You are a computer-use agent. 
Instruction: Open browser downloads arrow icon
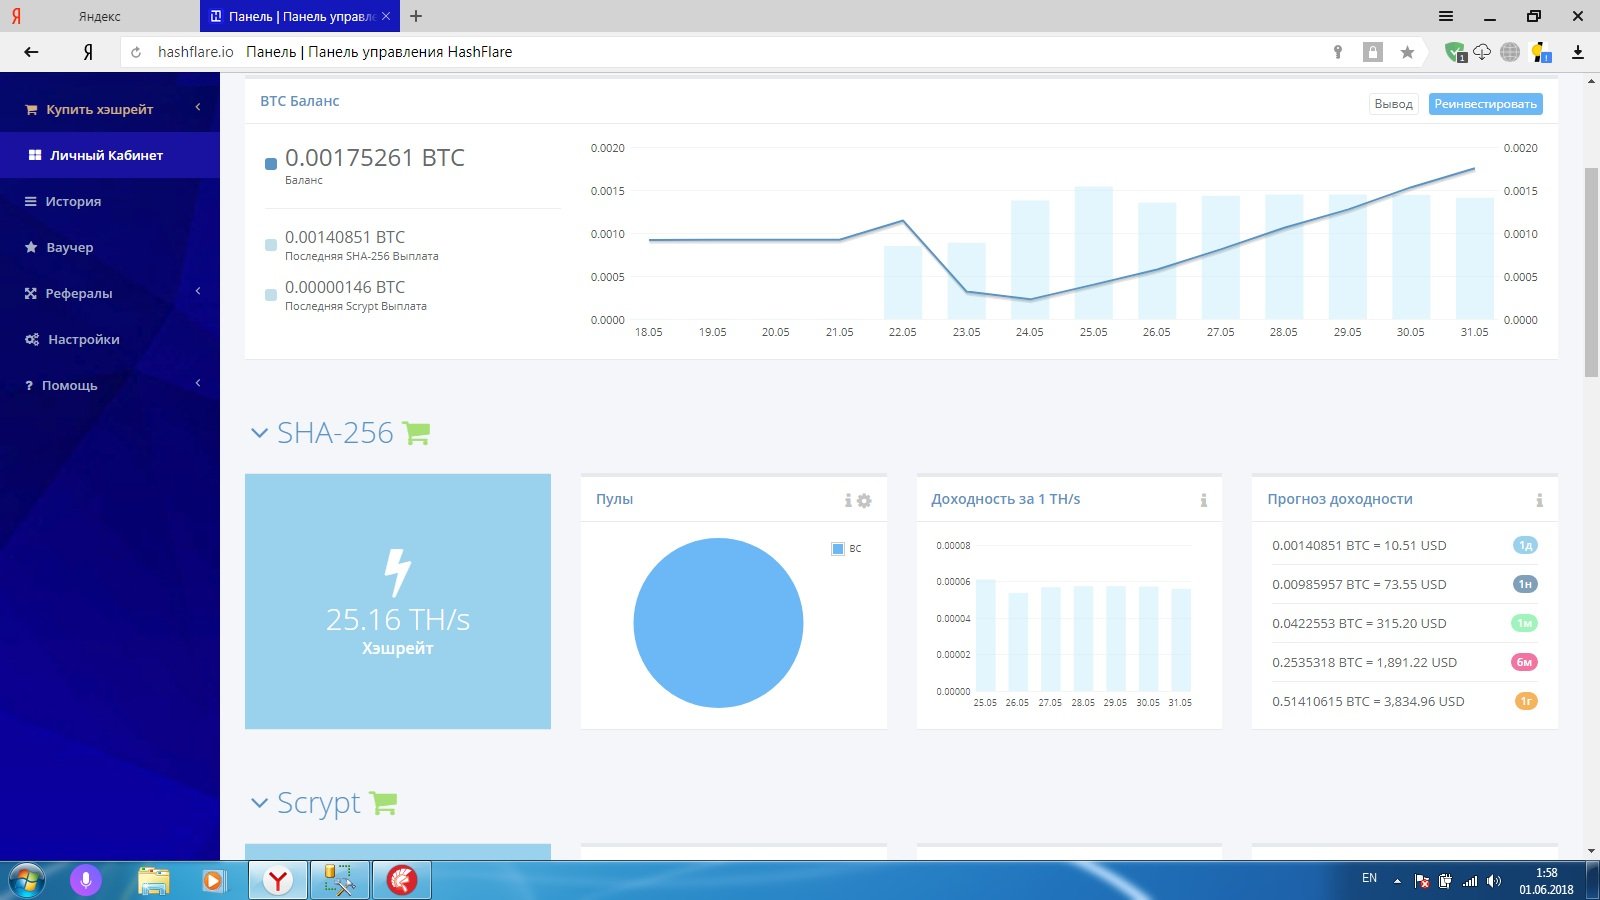(1578, 52)
